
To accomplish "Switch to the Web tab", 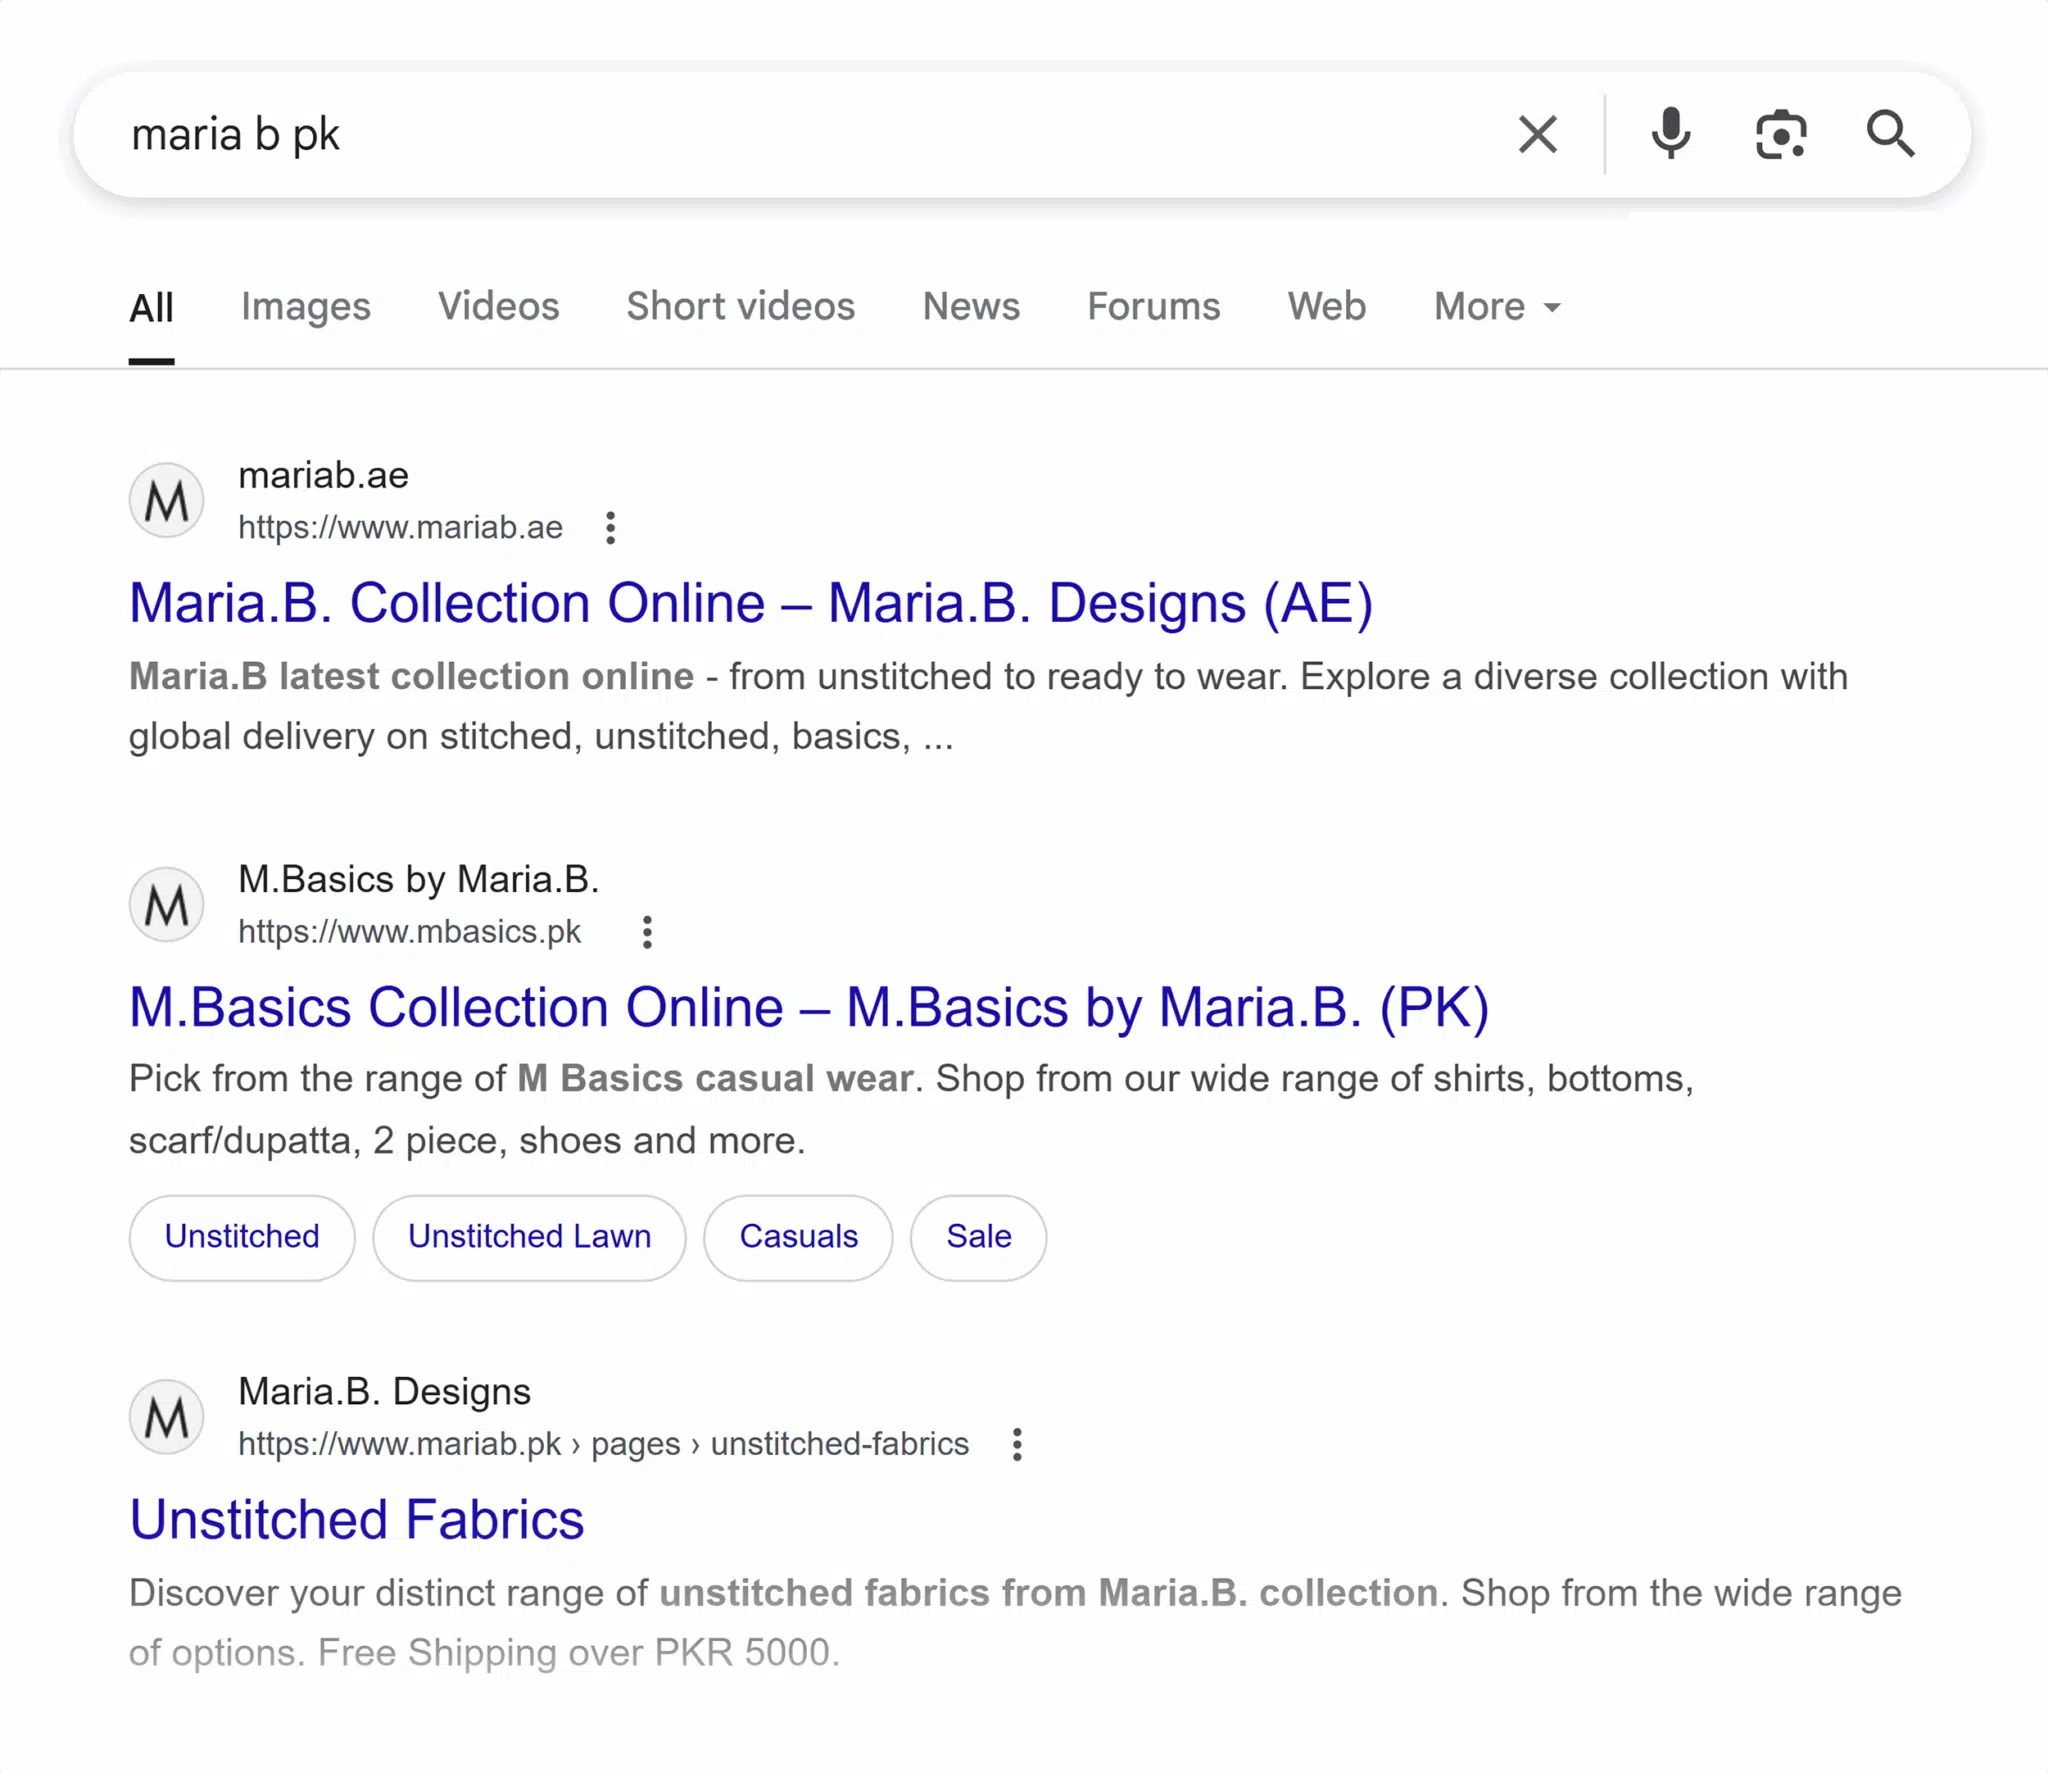I will (x=1327, y=306).
